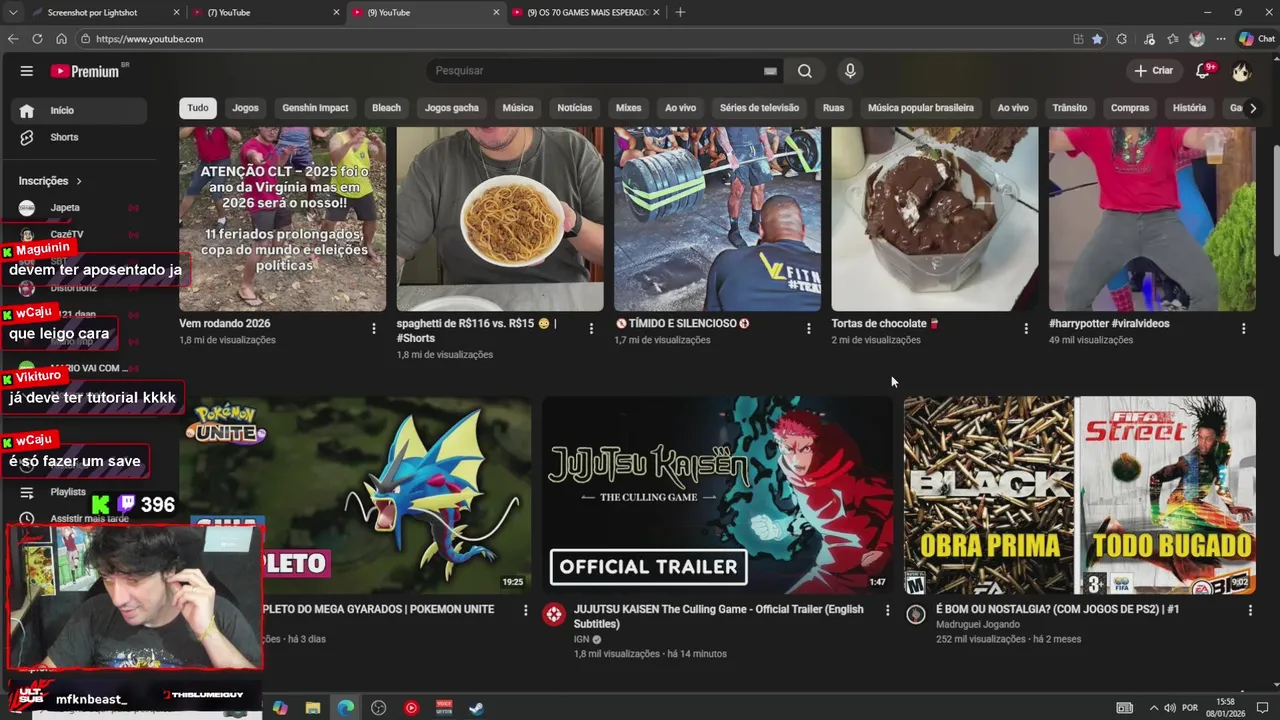Open the YouTube hamburger guide menu
Image resolution: width=1280 pixels, height=720 pixels.
click(27, 71)
